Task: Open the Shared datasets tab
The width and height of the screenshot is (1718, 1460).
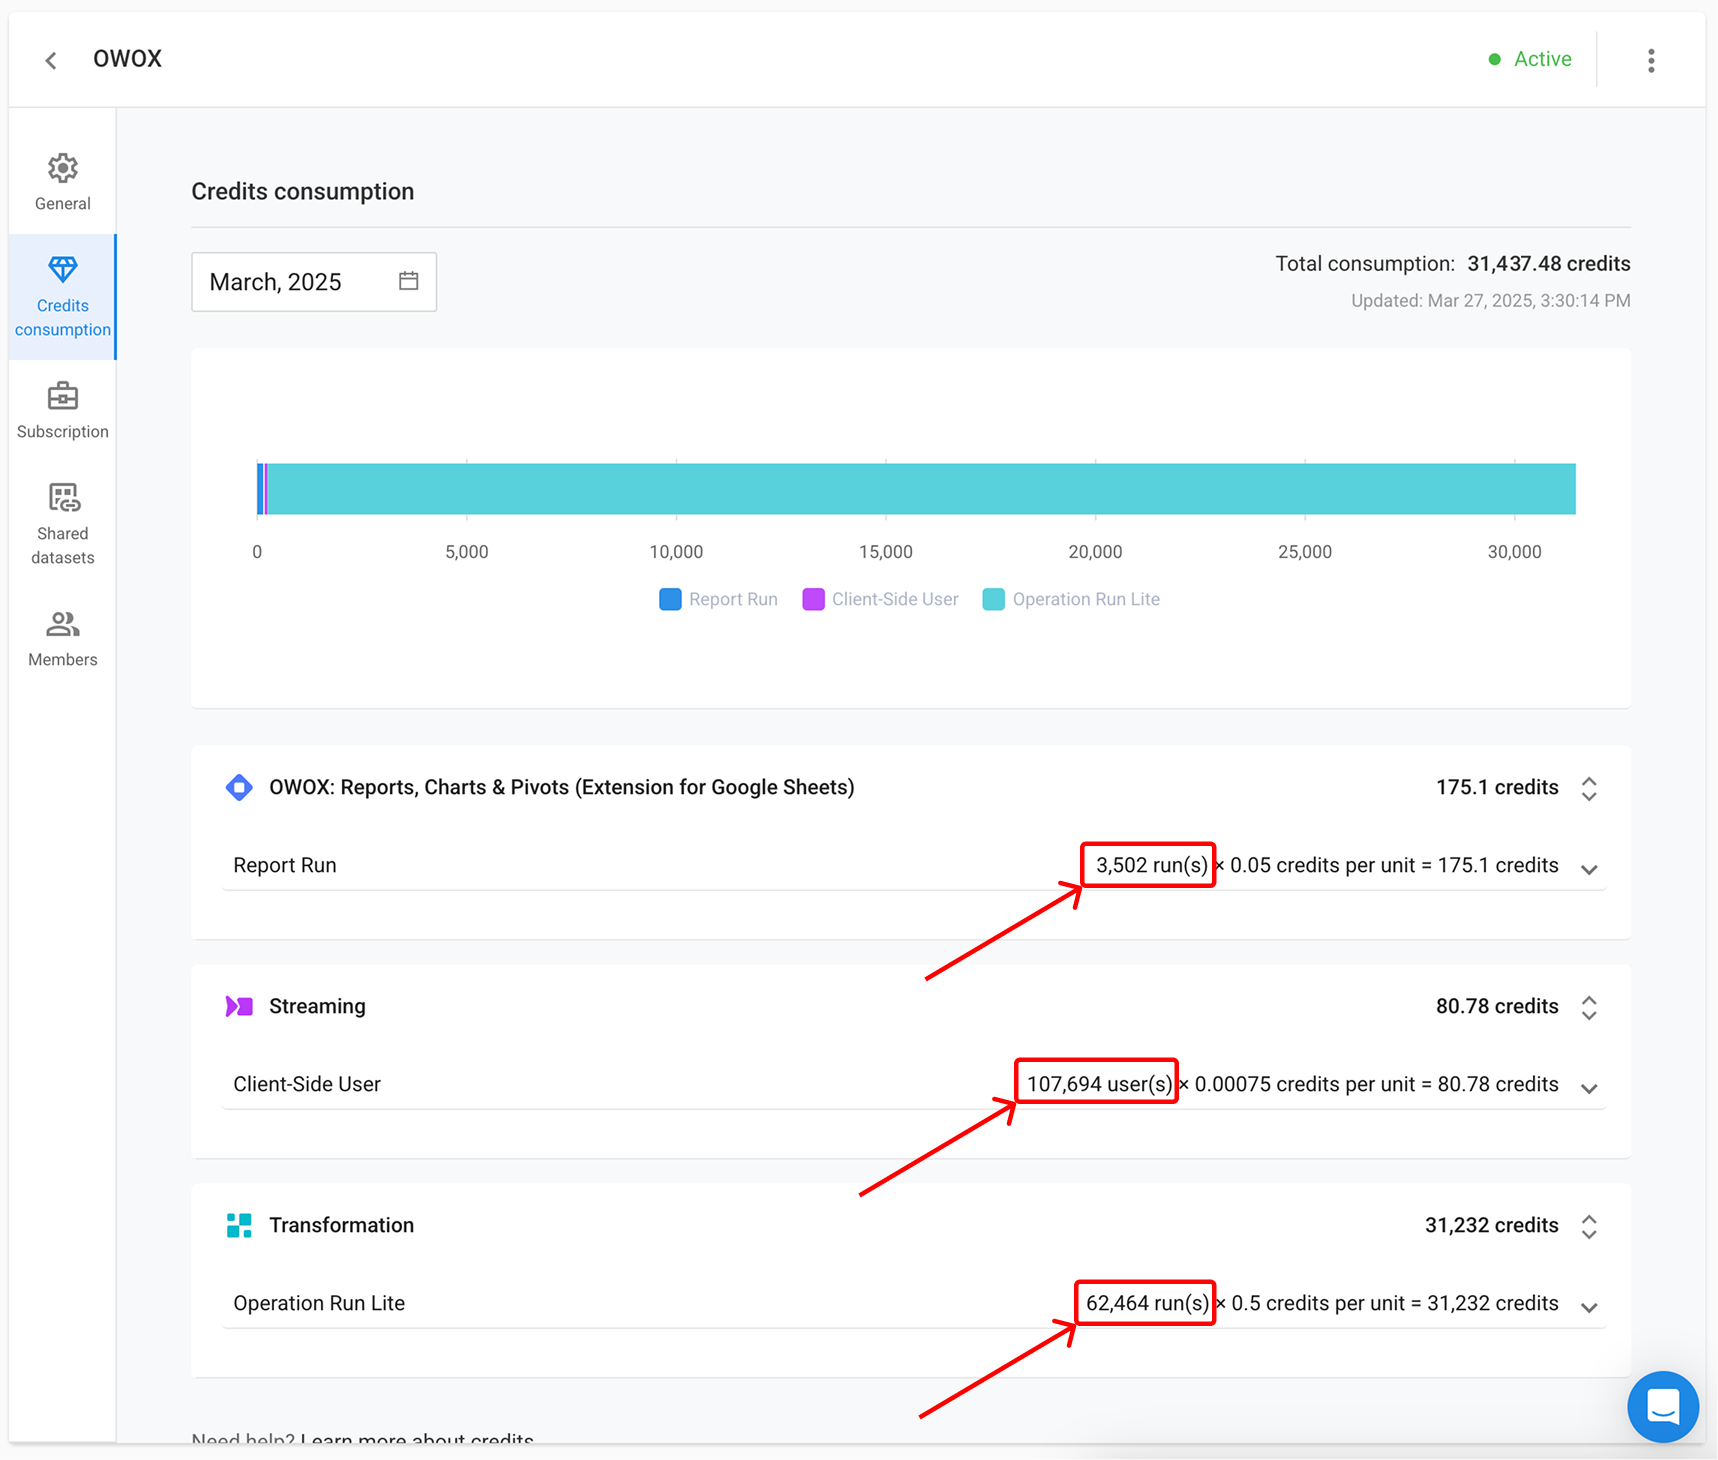Action: (63, 524)
